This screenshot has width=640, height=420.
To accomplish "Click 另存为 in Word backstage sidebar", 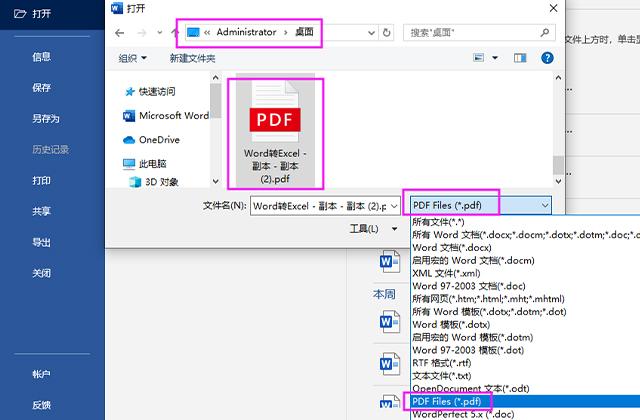I will (46, 118).
